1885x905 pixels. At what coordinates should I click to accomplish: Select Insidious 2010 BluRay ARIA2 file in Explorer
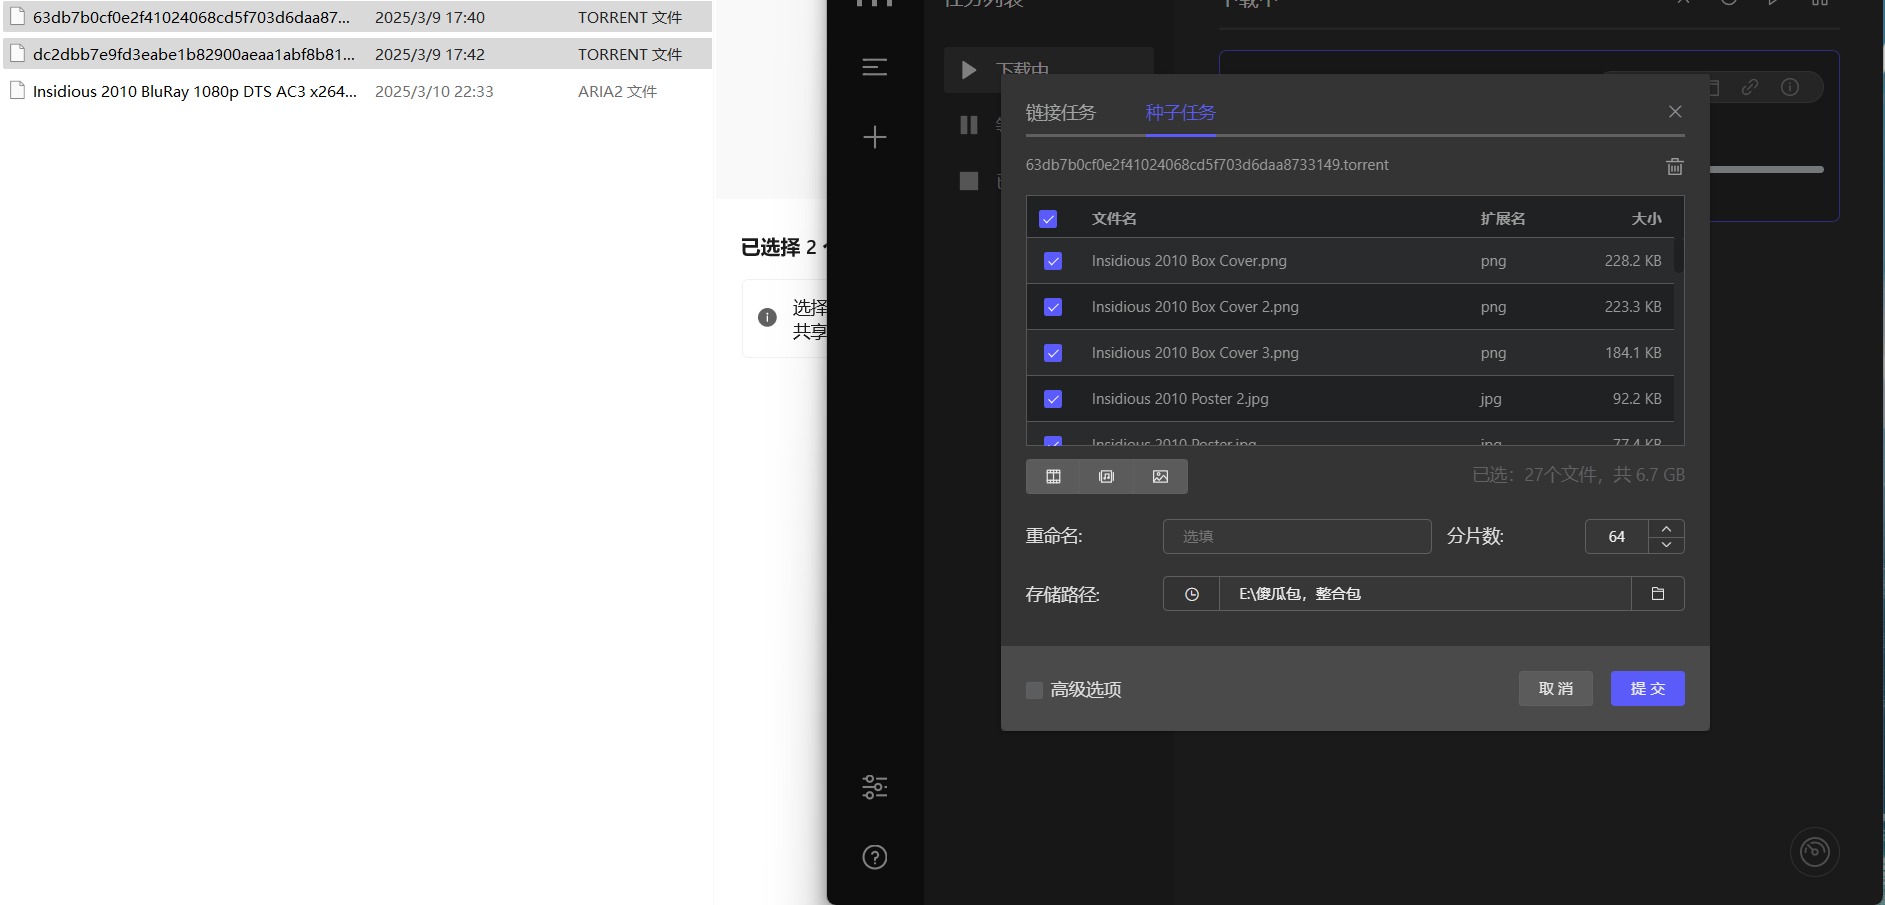point(357,91)
